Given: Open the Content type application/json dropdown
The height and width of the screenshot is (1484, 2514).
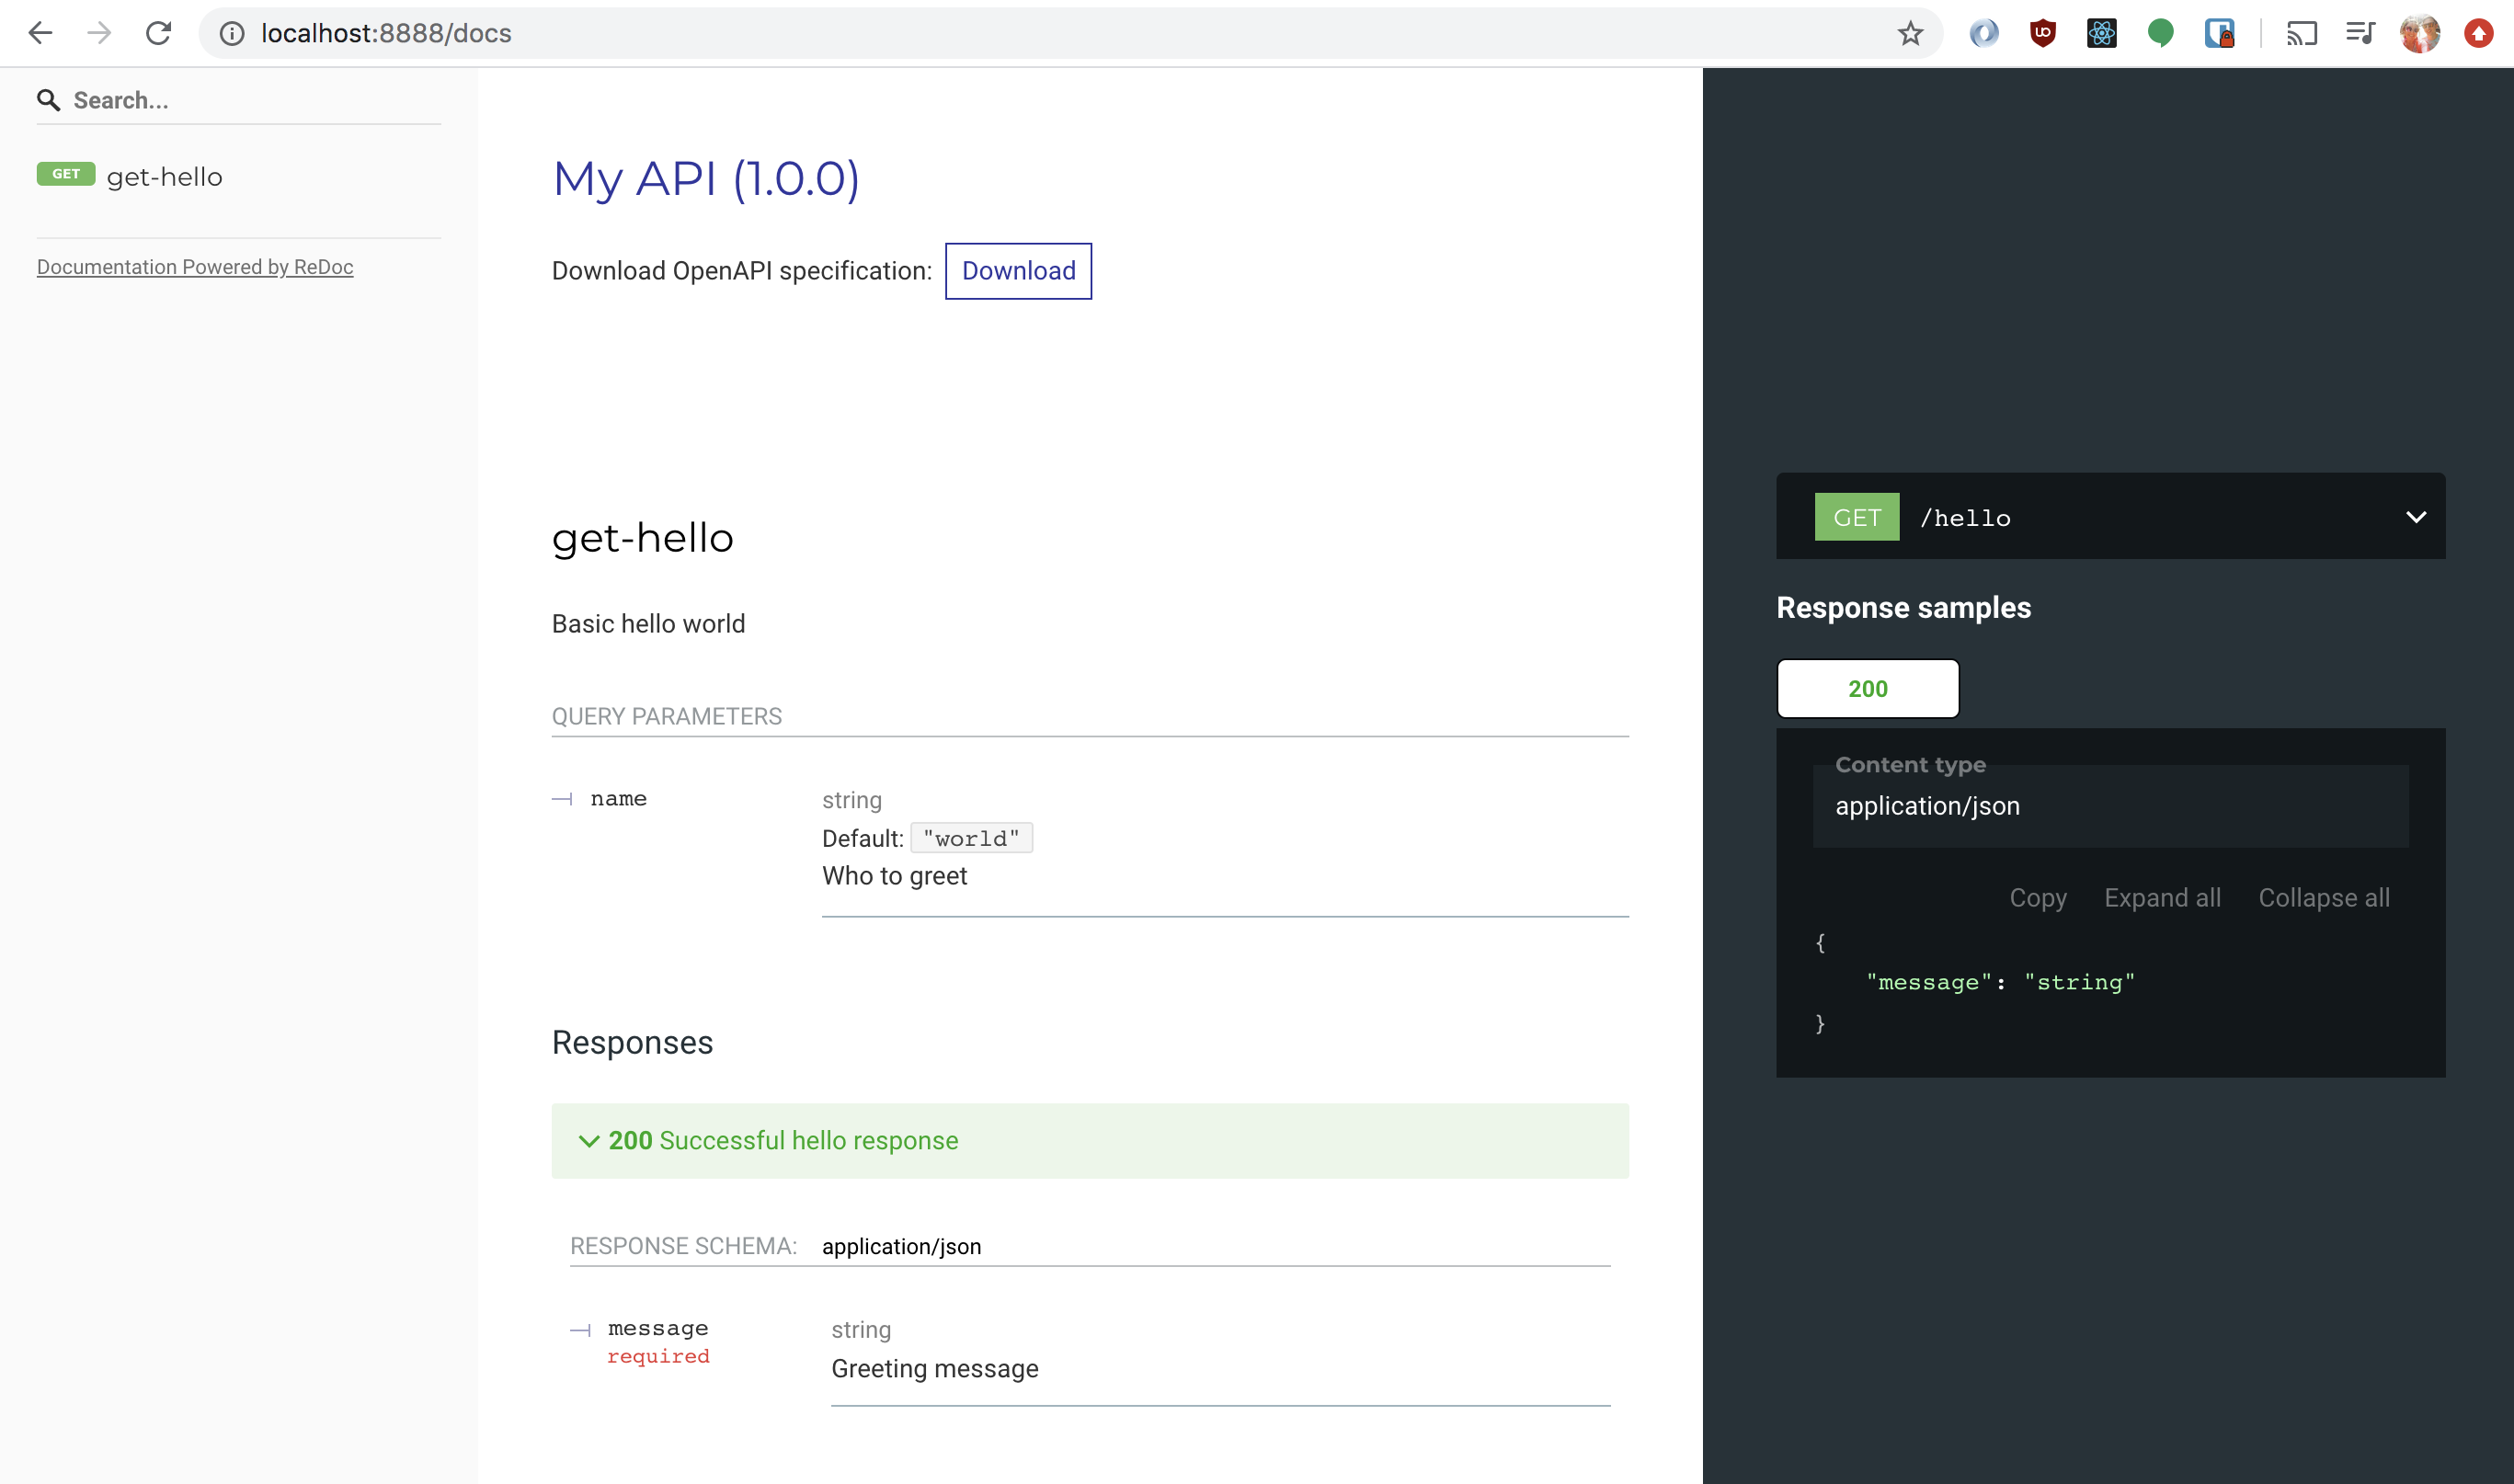Looking at the screenshot, I should 2110,806.
